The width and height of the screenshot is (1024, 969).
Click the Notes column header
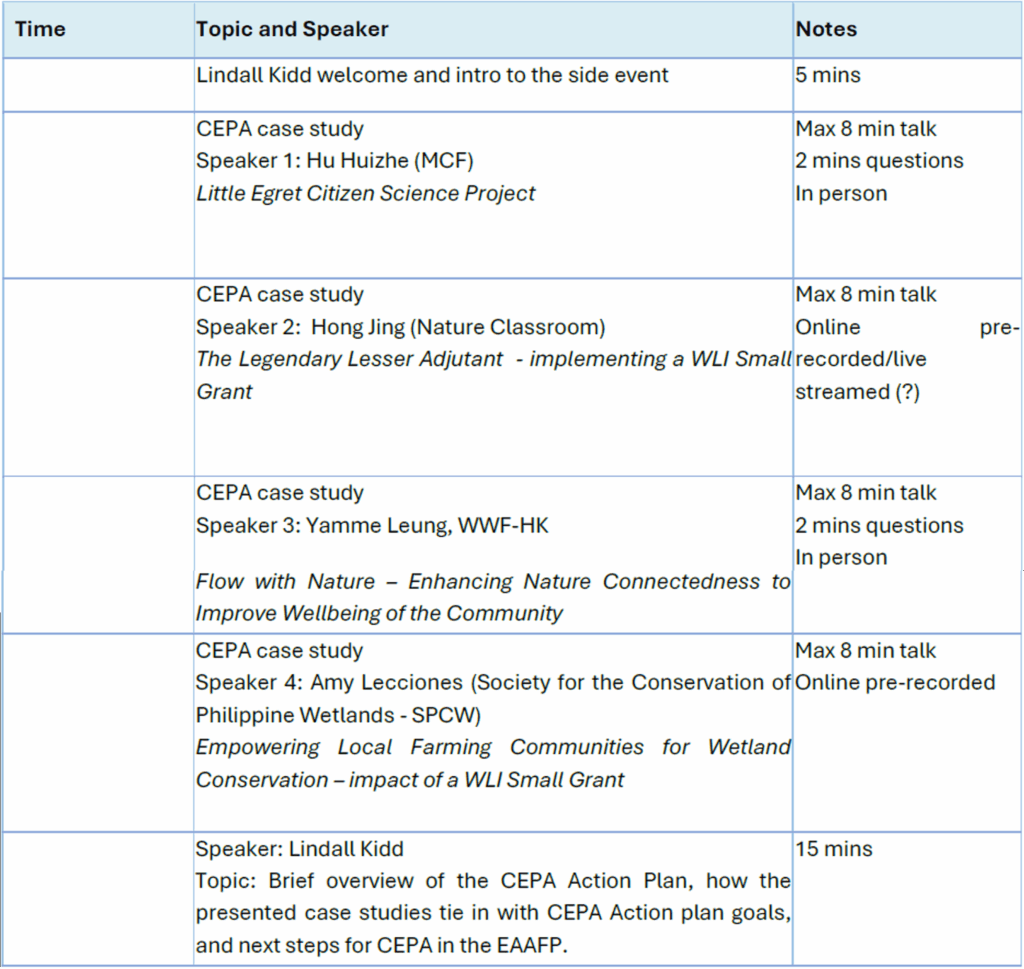[x=826, y=29]
